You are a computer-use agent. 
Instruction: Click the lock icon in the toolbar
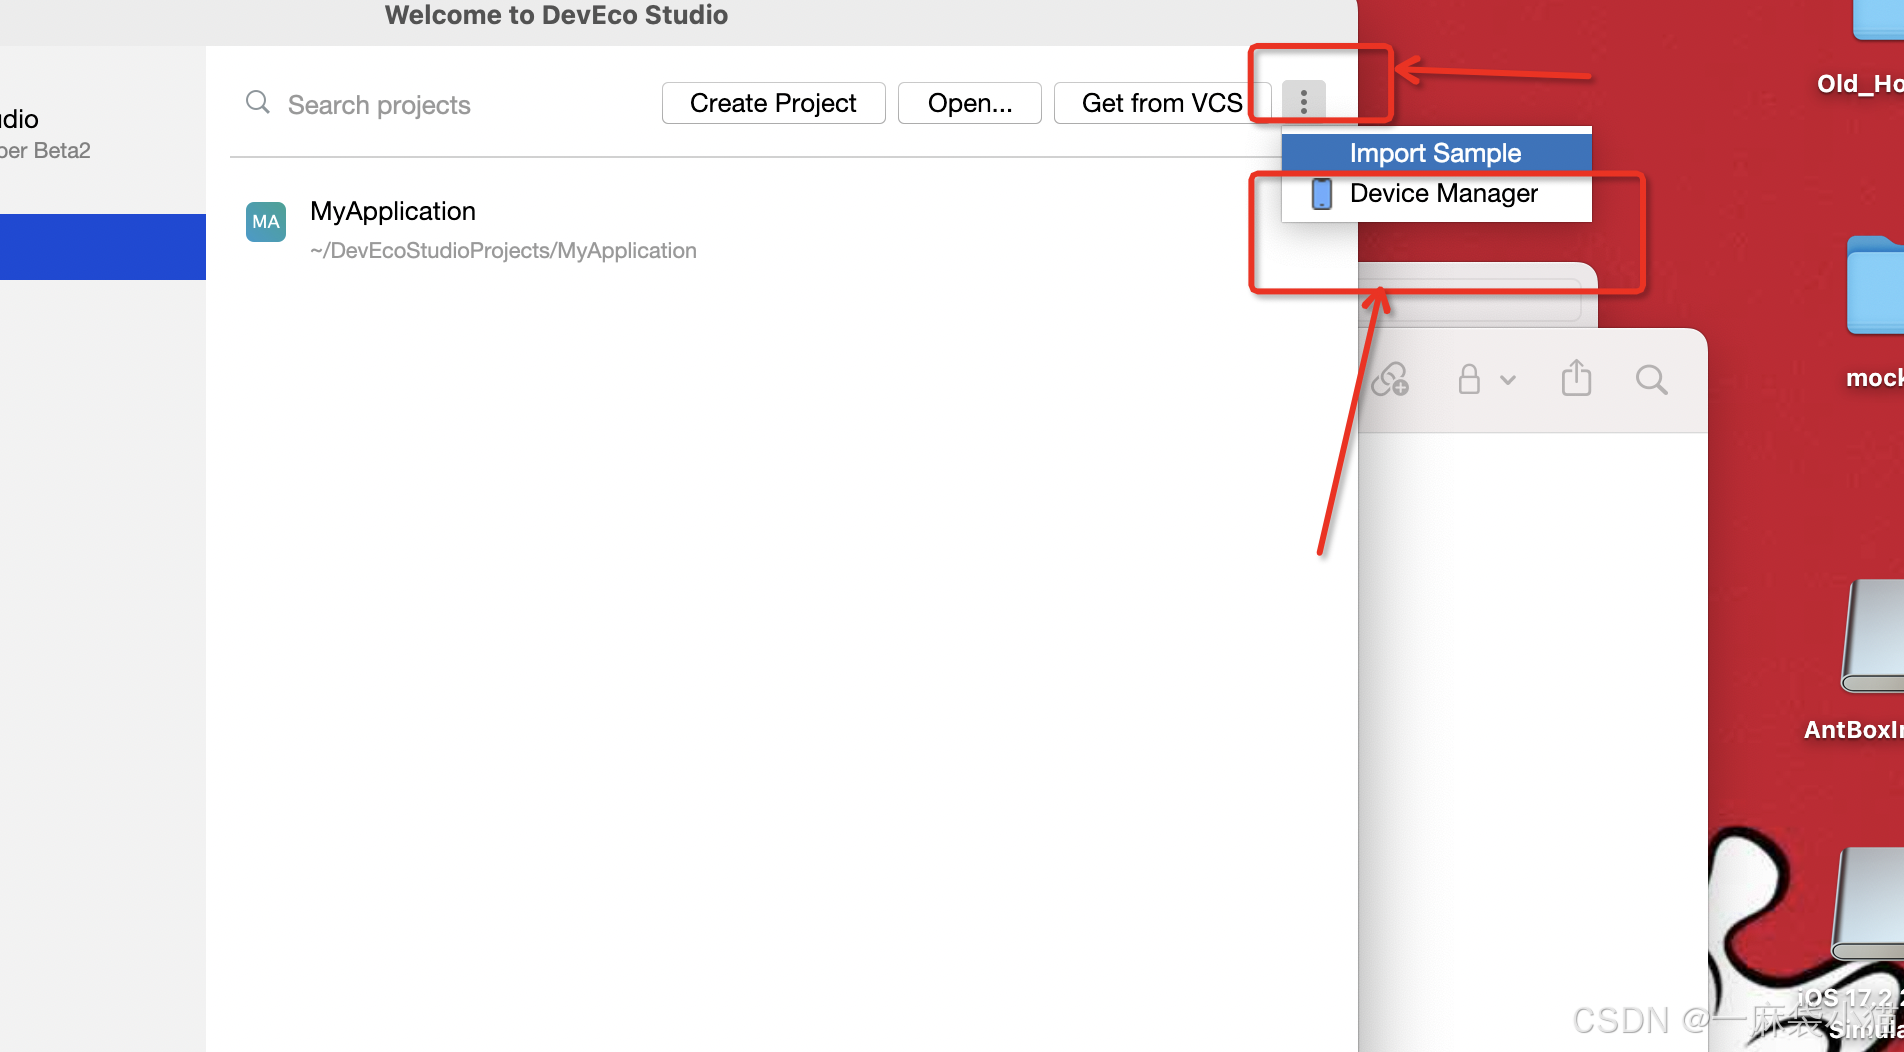(1468, 380)
